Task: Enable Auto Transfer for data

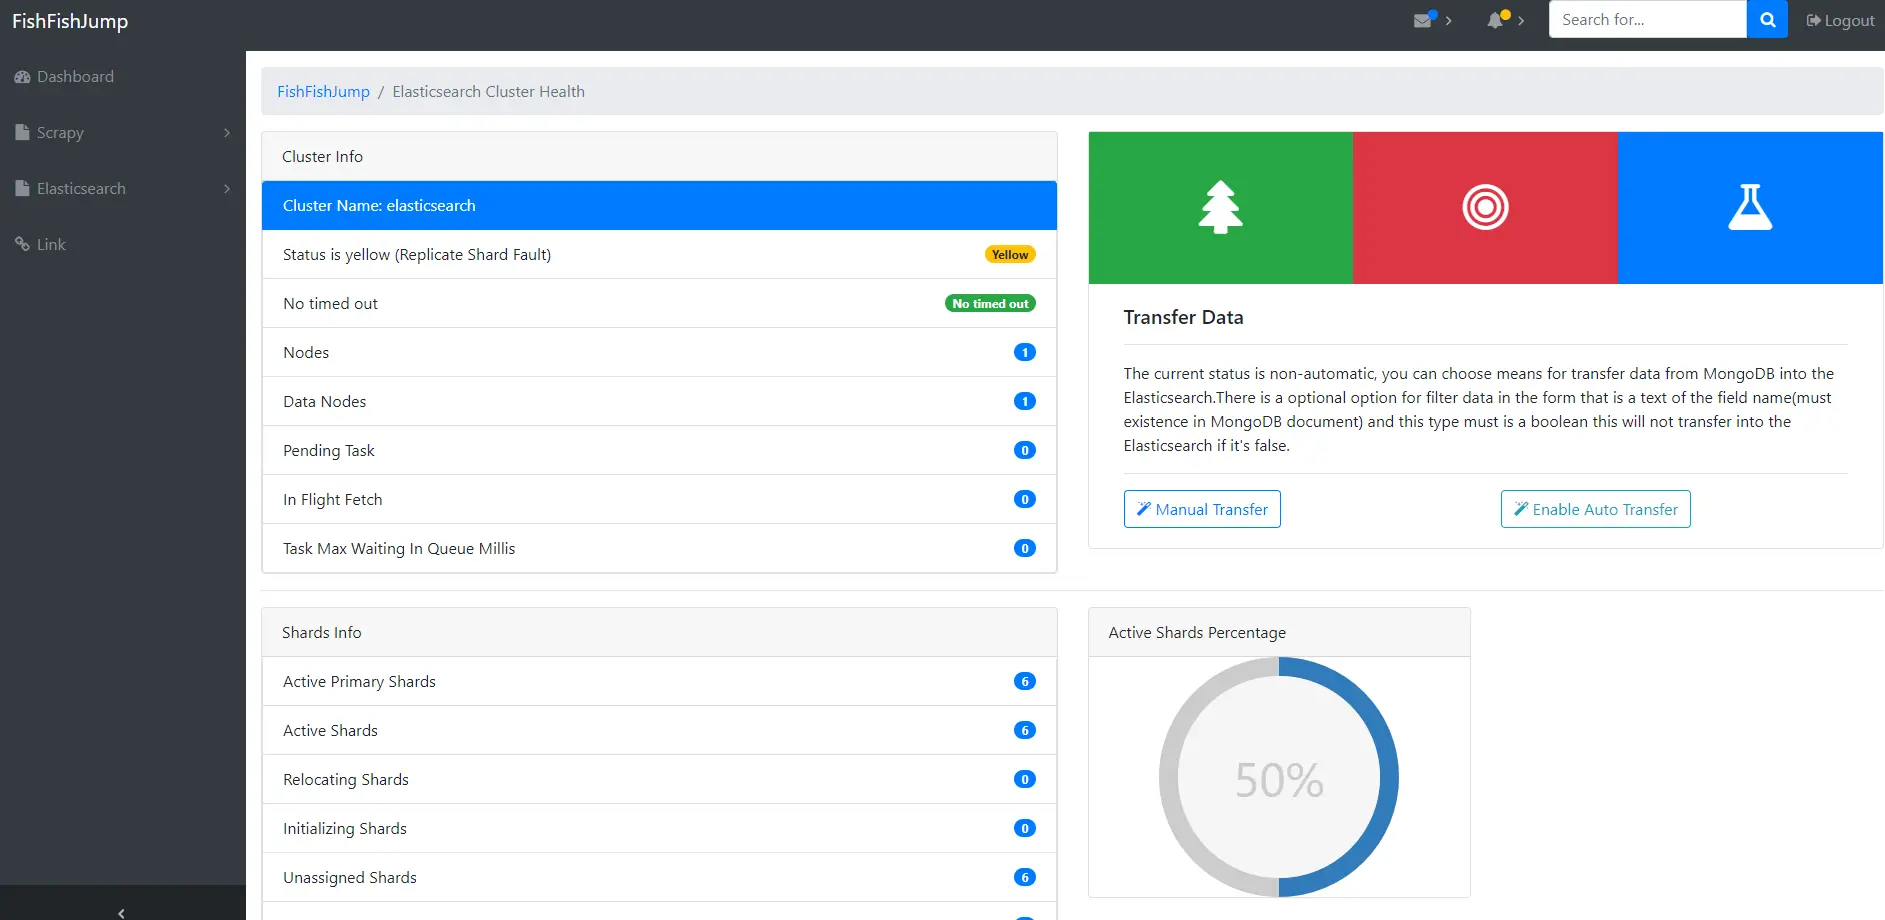Action: click(x=1595, y=509)
